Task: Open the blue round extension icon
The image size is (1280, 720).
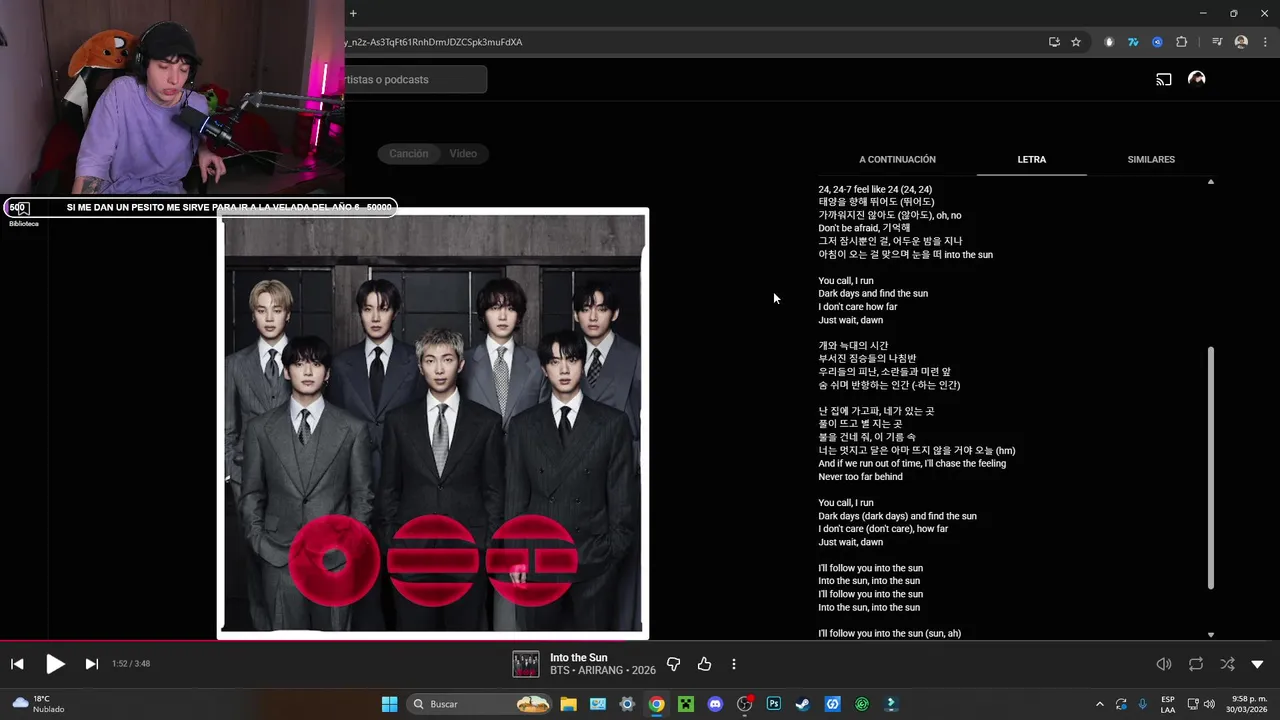Action: (x=1157, y=42)
